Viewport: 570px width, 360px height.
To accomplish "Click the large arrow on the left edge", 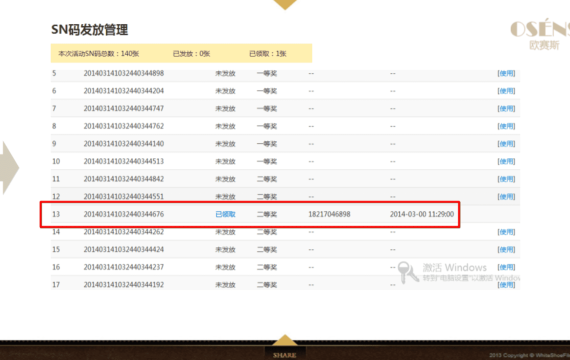I will coord(10,168).
